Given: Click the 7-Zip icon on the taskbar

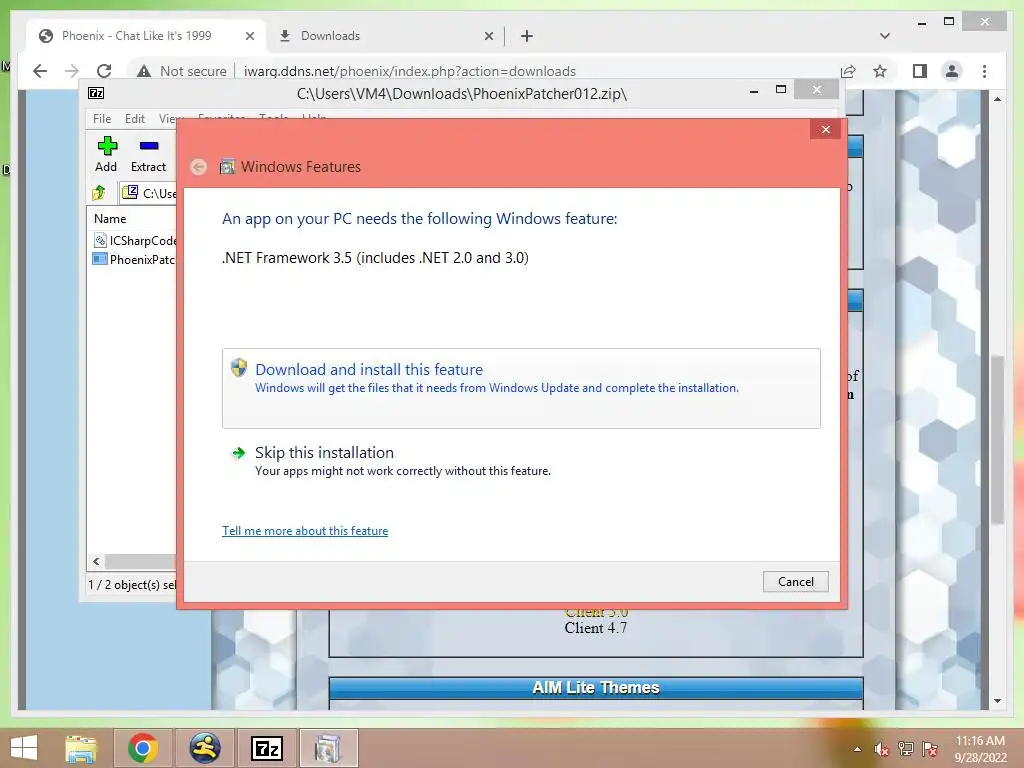Looking at the screenshot, I should pyautogui.click(x=267, y=748).
